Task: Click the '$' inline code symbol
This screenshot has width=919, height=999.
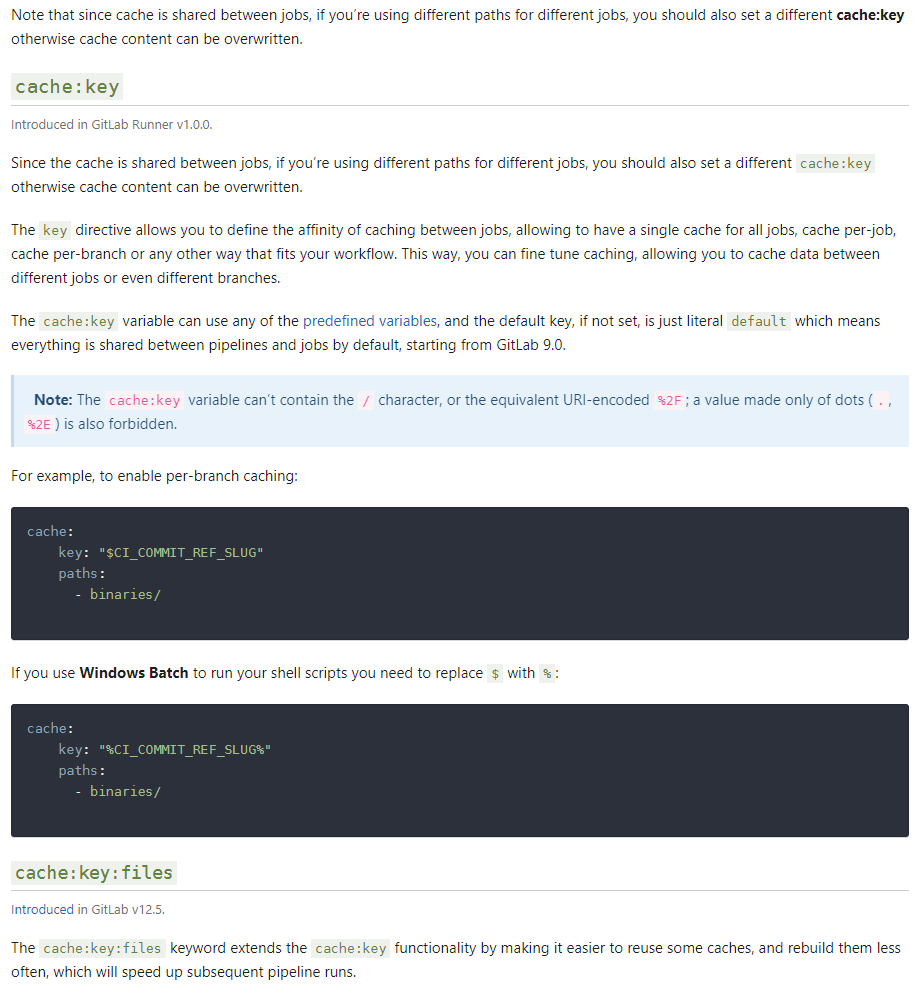Action: point(495,673)
